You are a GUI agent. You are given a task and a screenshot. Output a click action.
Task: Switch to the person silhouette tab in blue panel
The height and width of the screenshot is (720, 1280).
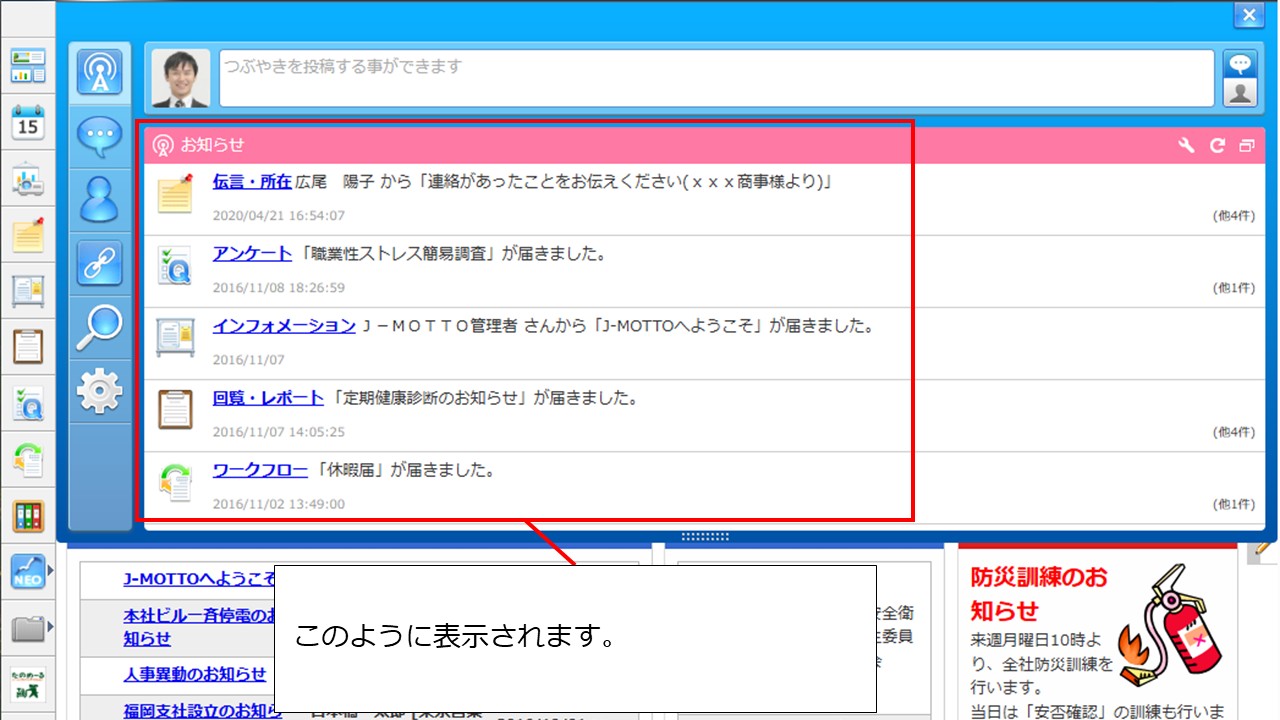click(100, 200)
